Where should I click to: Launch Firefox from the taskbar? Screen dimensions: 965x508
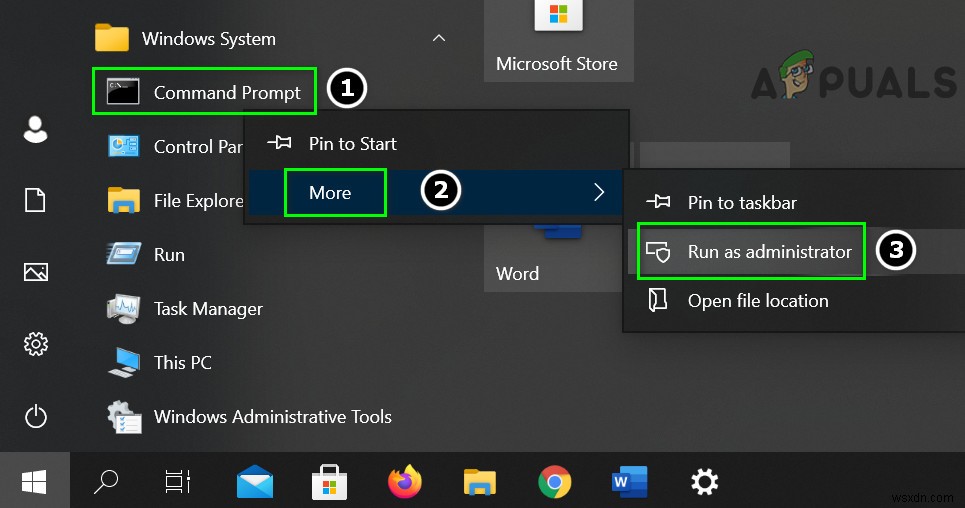(x=404, y=483)
